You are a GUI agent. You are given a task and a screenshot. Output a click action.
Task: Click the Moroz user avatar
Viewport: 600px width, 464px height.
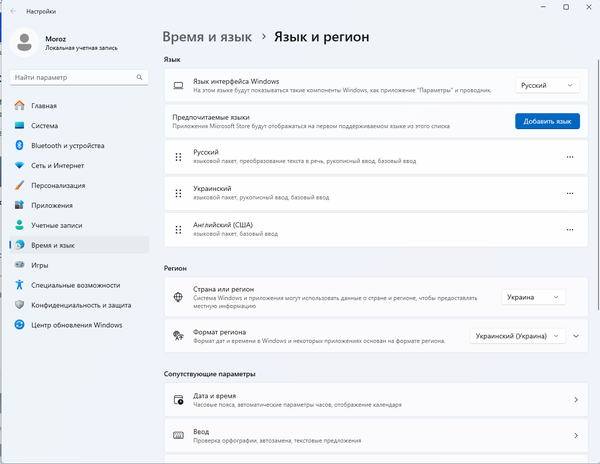click(24, 42)
